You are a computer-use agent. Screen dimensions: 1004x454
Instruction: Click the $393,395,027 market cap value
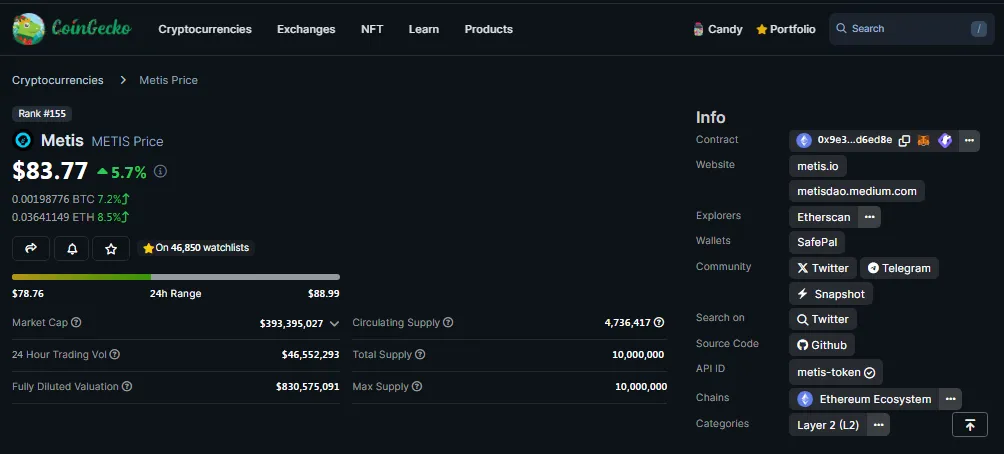point(291,323)
